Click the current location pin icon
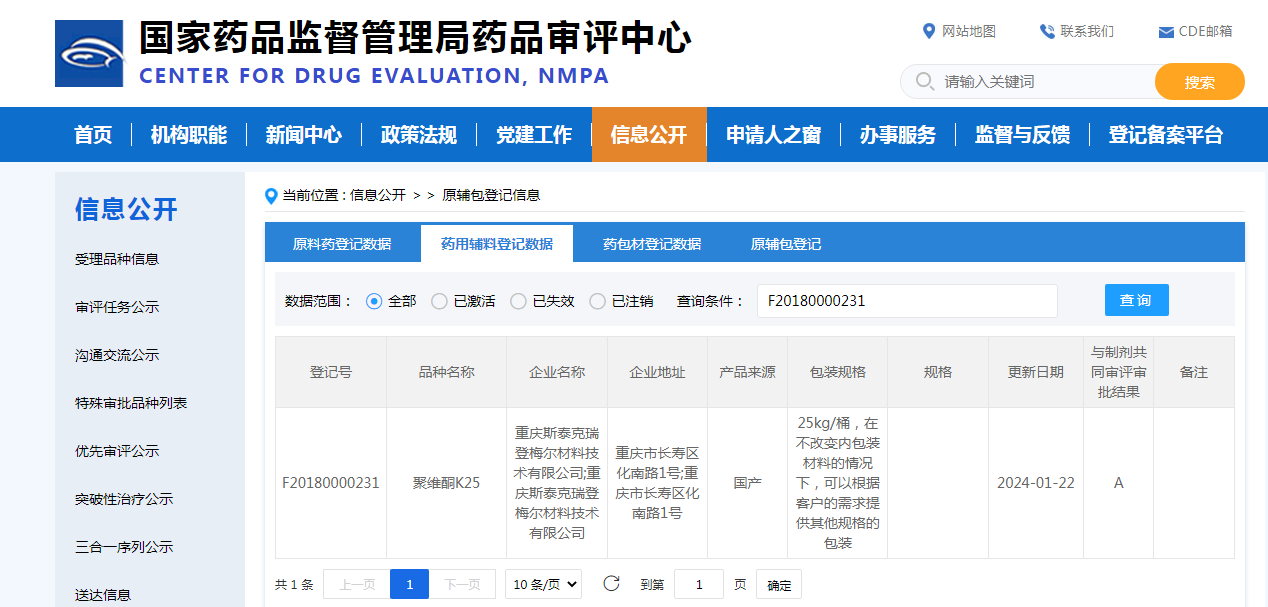Screen dimensions: 1268x607 tap(271, 196)
